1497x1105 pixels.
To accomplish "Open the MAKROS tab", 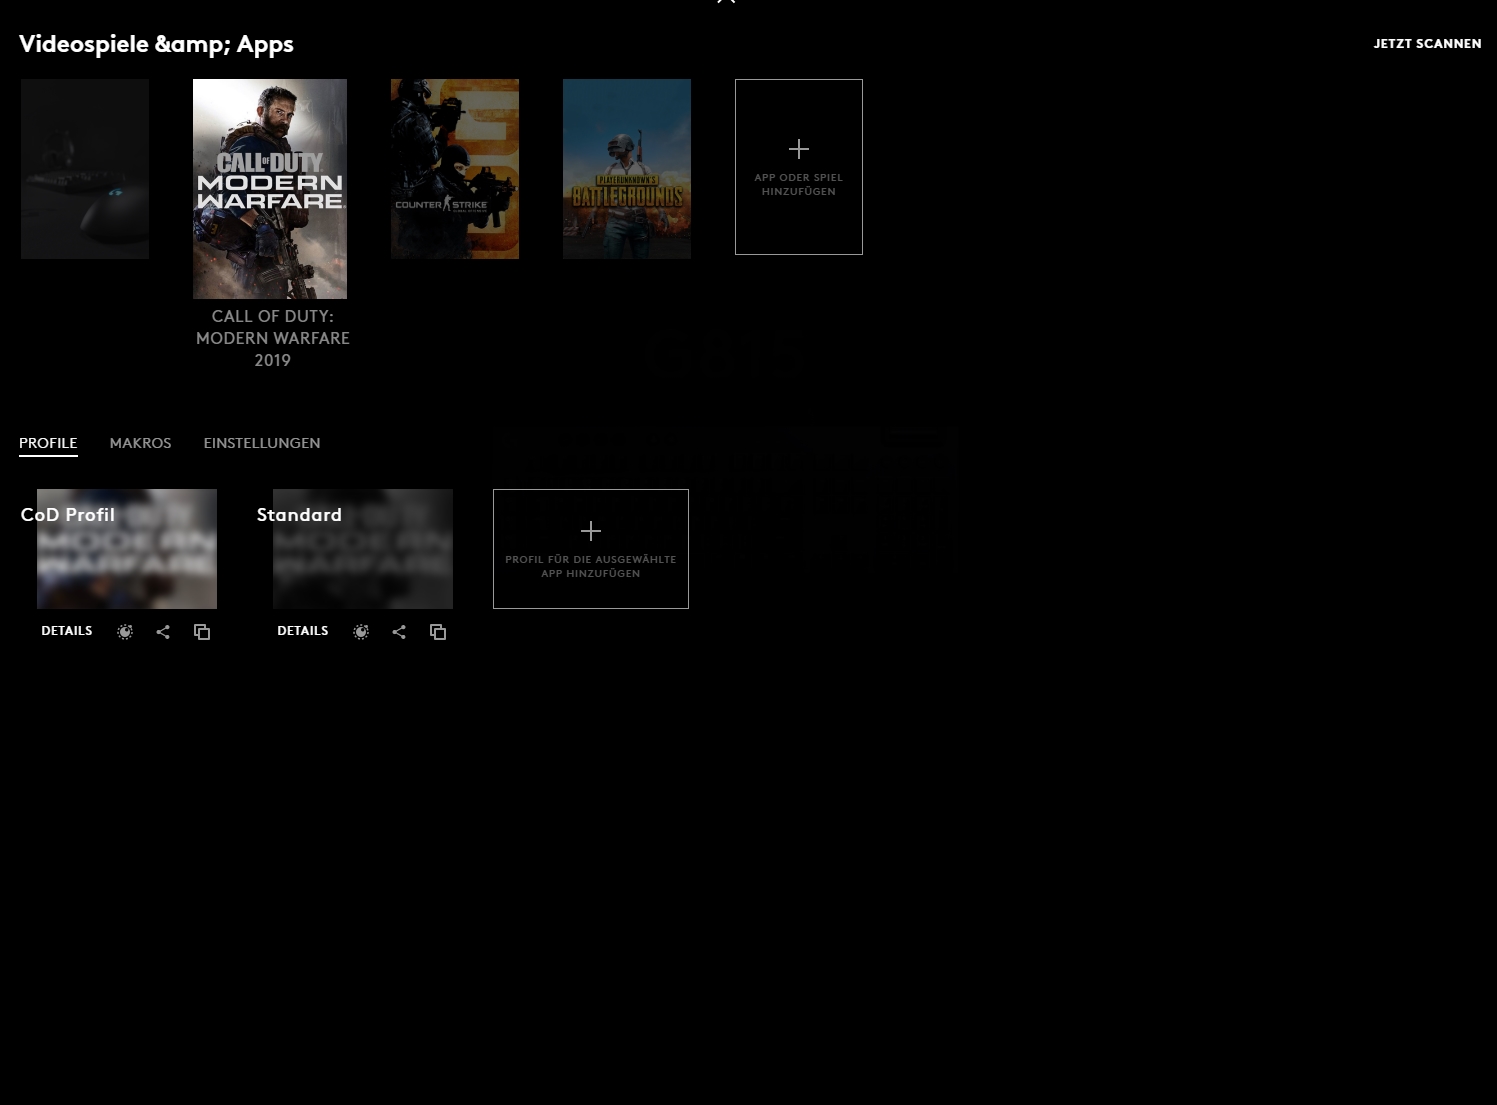I will (140, 443).
